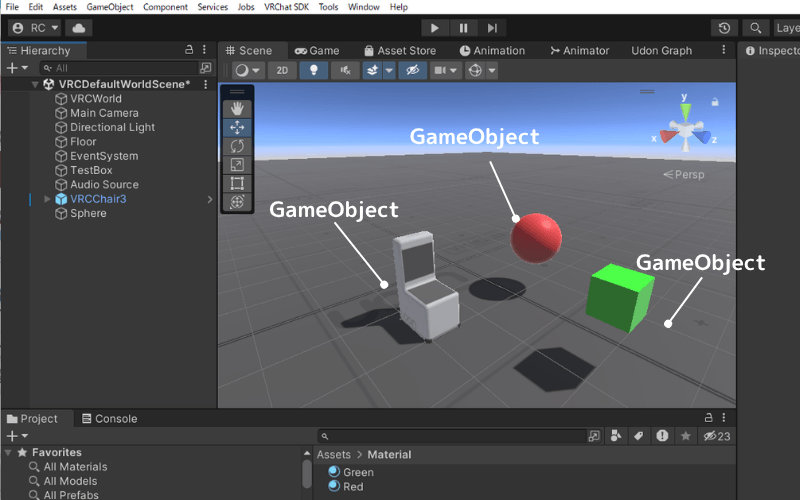Click the global search magnifier icon
800x500 pixels.
(x=756, y=28)
